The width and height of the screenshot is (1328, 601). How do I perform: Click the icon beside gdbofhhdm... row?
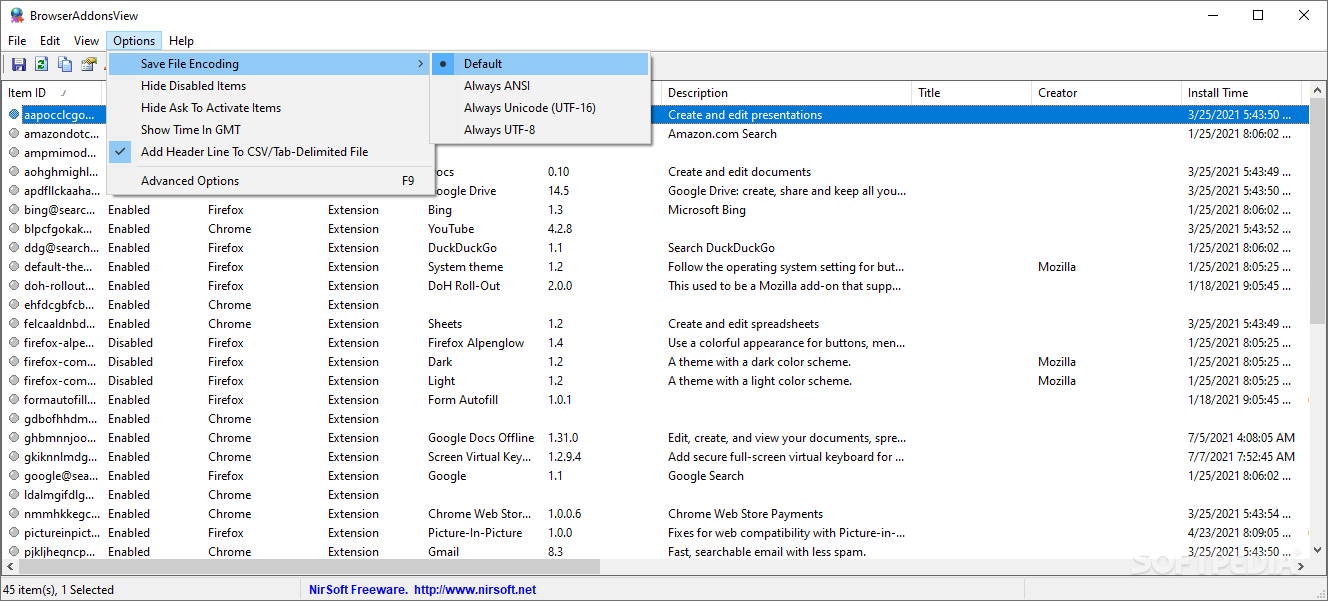(x=14, y=419)
